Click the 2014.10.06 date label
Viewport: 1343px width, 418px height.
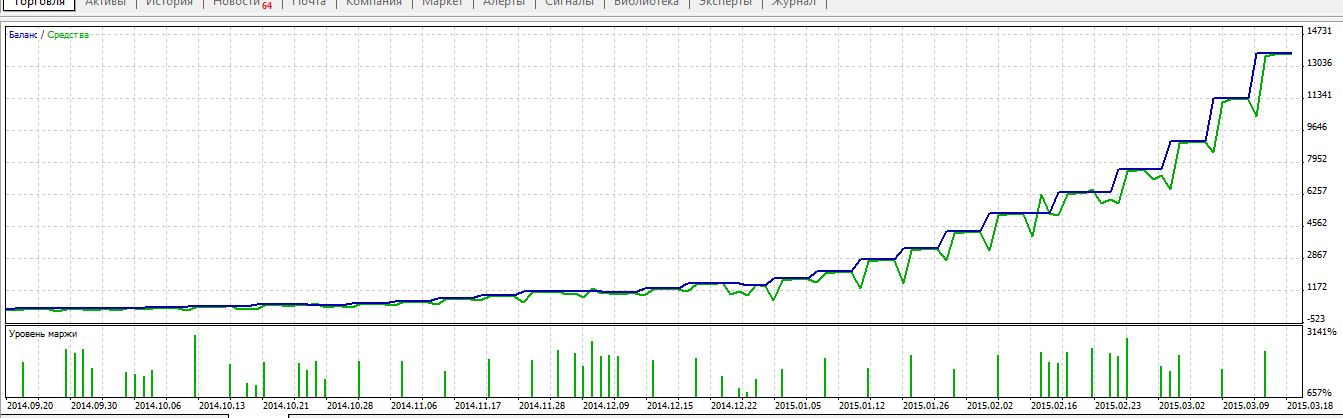pyautogui.click(x=157, y=406)
